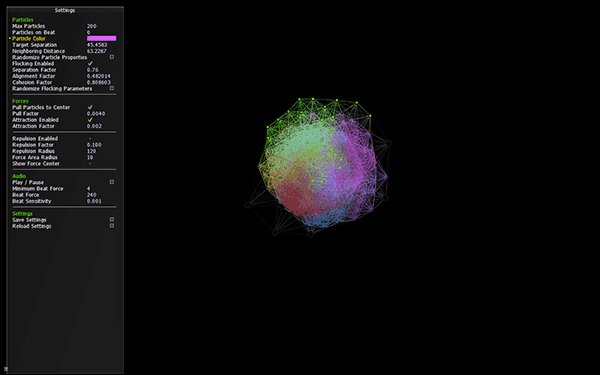Image resolution: width=600 pixels, height=375 pixels.
Task: Click the Randomize Particle Properties box
Action: (x=112, y=57)
